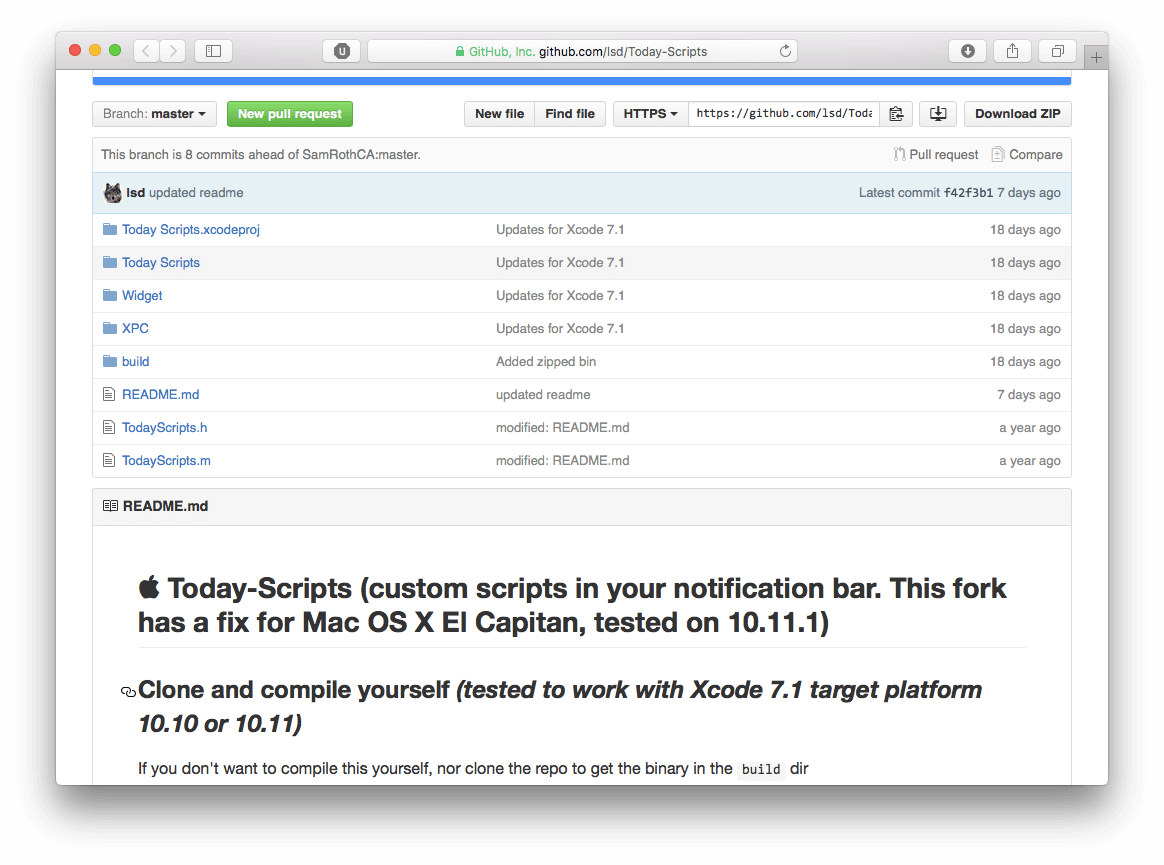
Task: Open 'Added zipped bin' commit message
Action: click(x=546, y=361)
